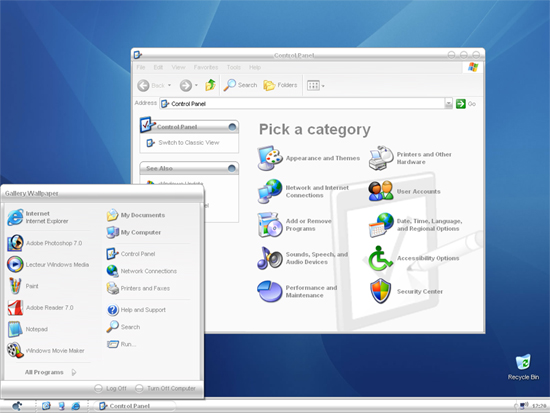Click Internet Explorer quick launch icon
The width and height of the screenshot is (550, 413).
(x=75, y=406)
